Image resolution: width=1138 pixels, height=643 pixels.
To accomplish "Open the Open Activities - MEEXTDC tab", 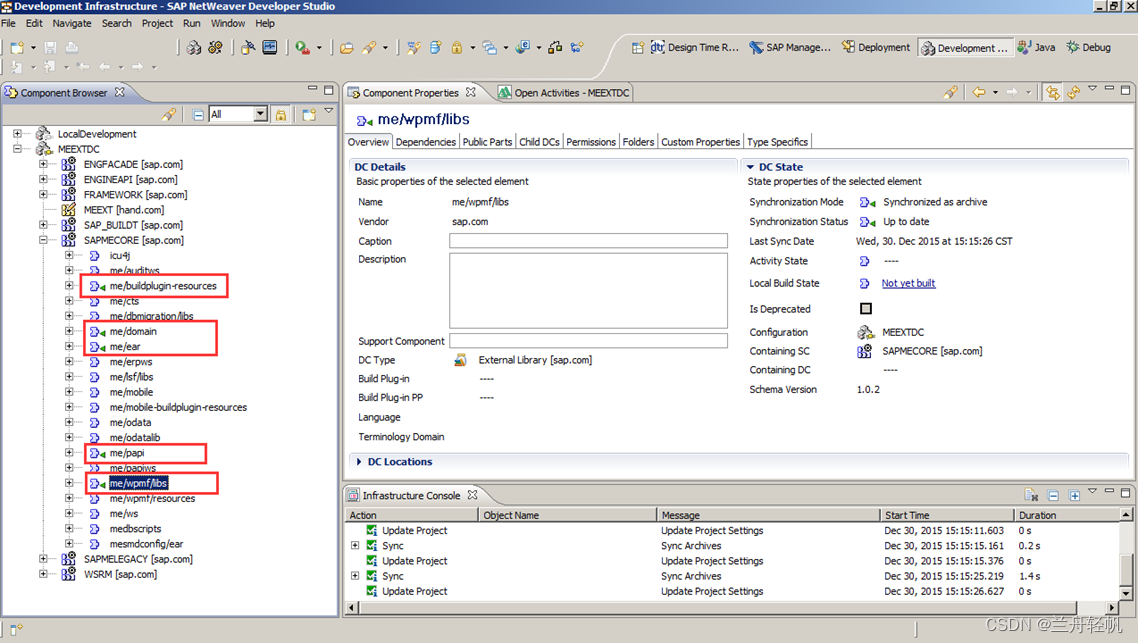I will pos(564,92).
